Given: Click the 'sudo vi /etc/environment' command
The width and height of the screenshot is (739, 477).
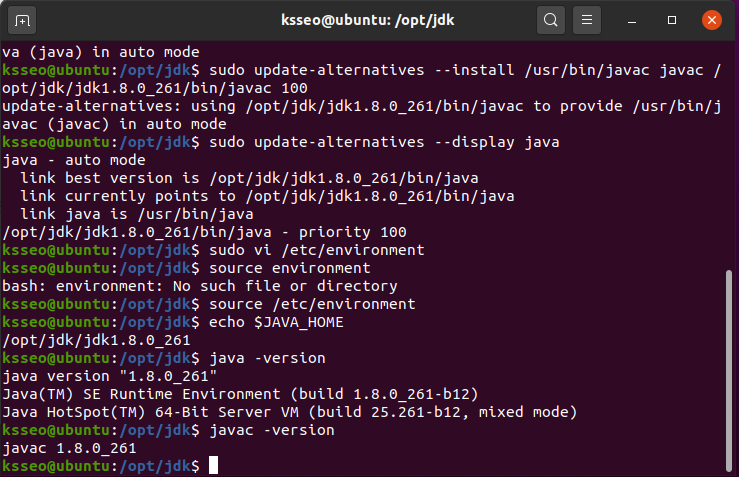Looking at the screenshot, I should (317, 250).
